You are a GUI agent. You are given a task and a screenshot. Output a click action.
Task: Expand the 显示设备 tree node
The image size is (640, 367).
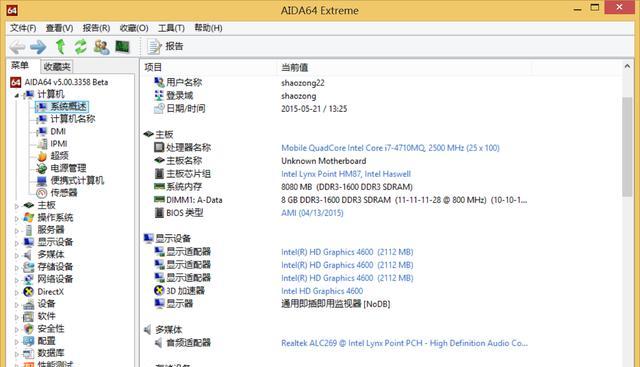17,243
